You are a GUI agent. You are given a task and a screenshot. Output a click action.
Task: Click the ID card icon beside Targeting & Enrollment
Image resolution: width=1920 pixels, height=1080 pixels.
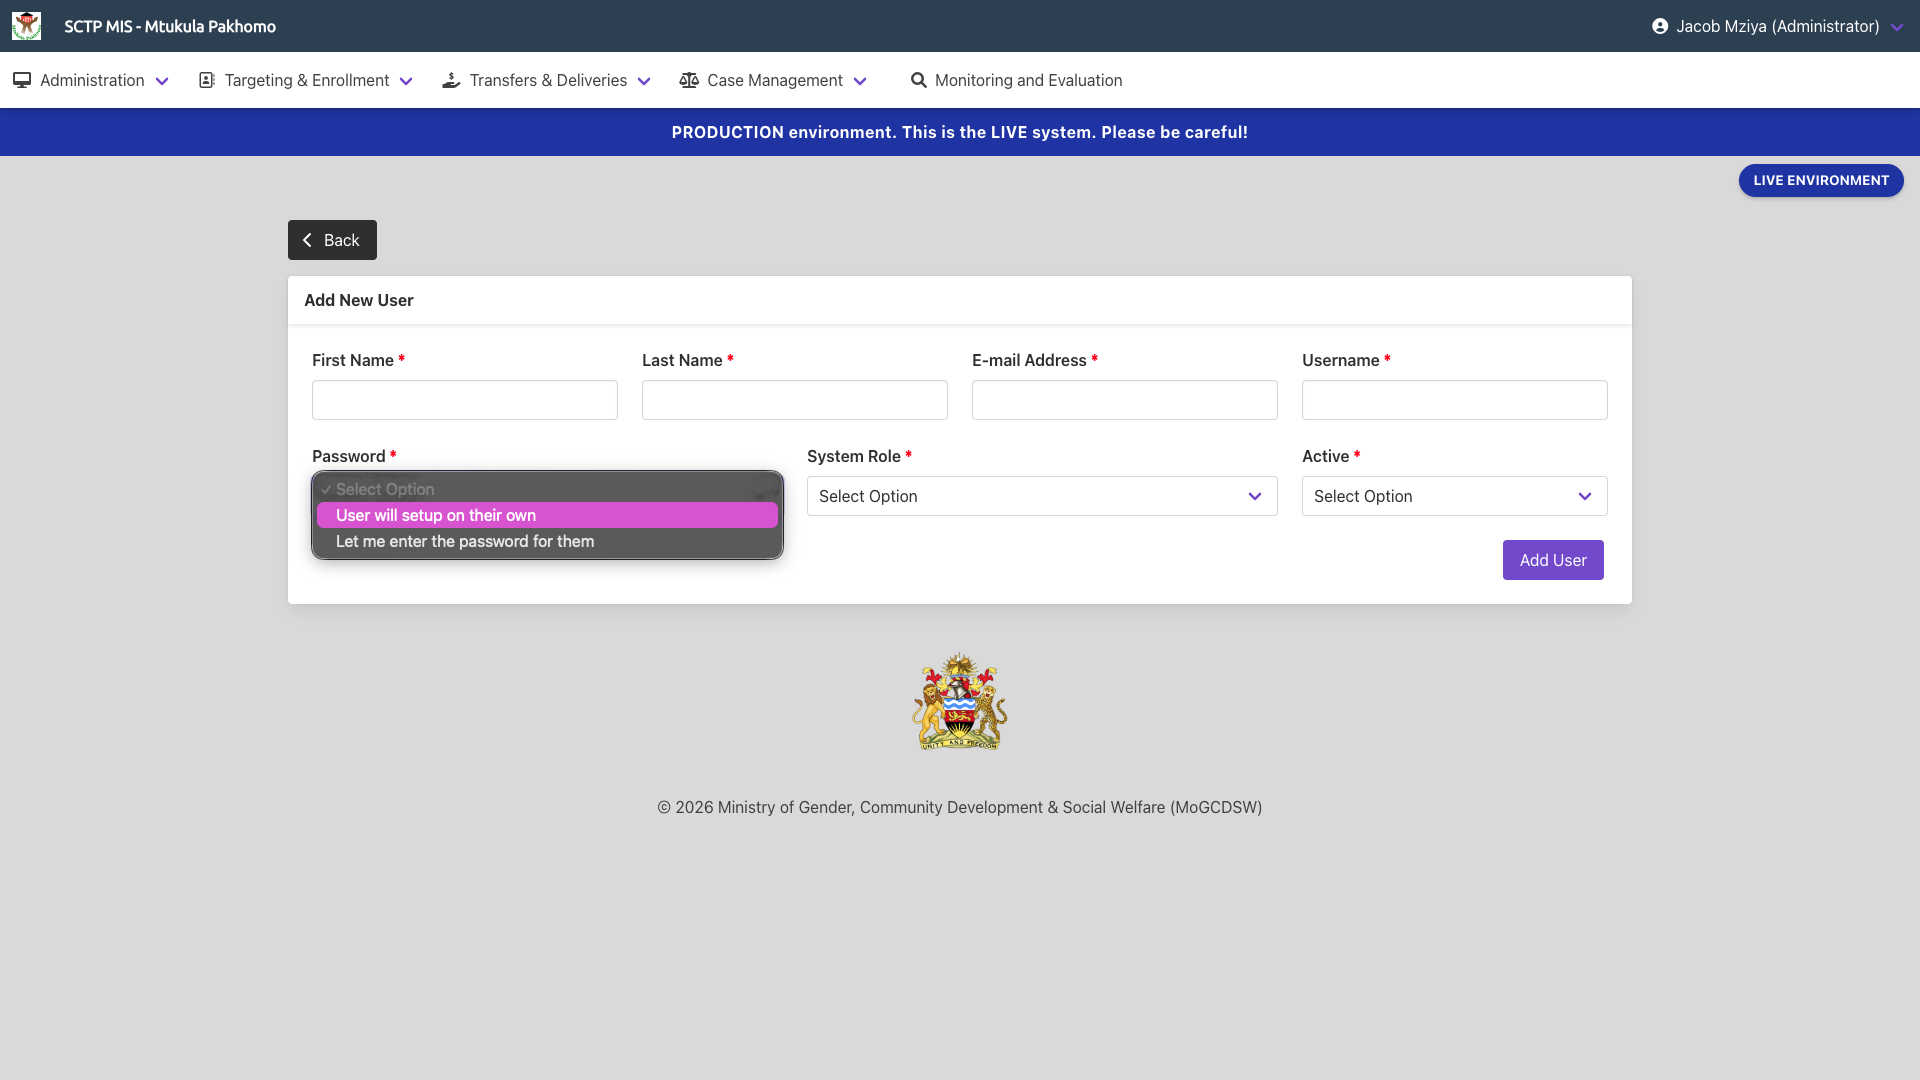[206, 80]
